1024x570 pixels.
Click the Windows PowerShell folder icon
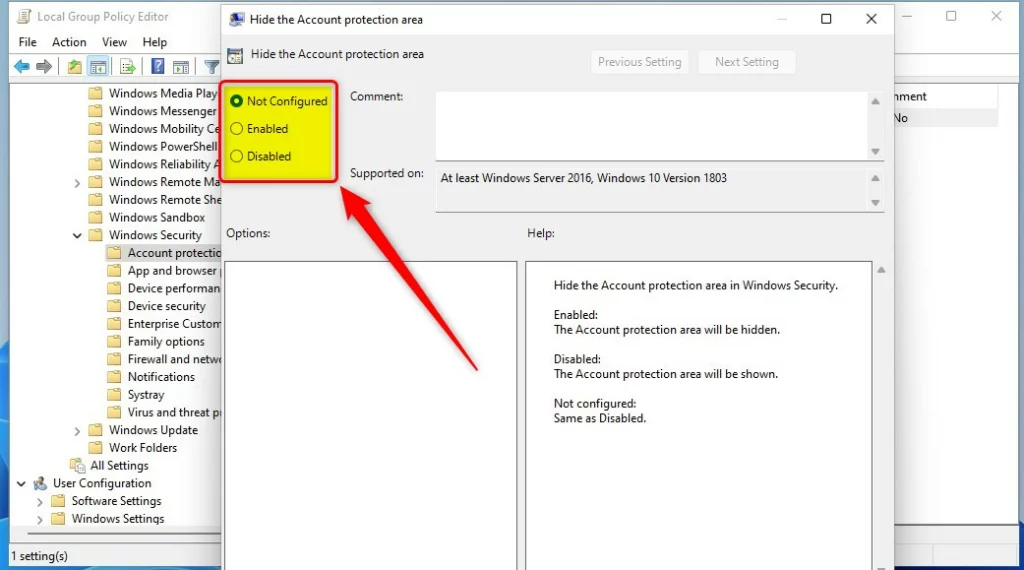(x=96, y=146)
